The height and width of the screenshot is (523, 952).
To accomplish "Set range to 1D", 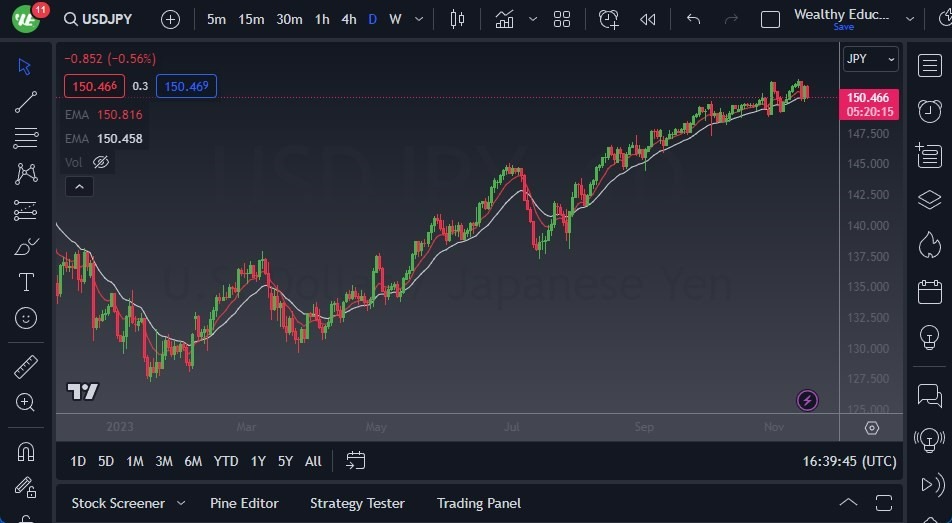I will click(78, 461).
